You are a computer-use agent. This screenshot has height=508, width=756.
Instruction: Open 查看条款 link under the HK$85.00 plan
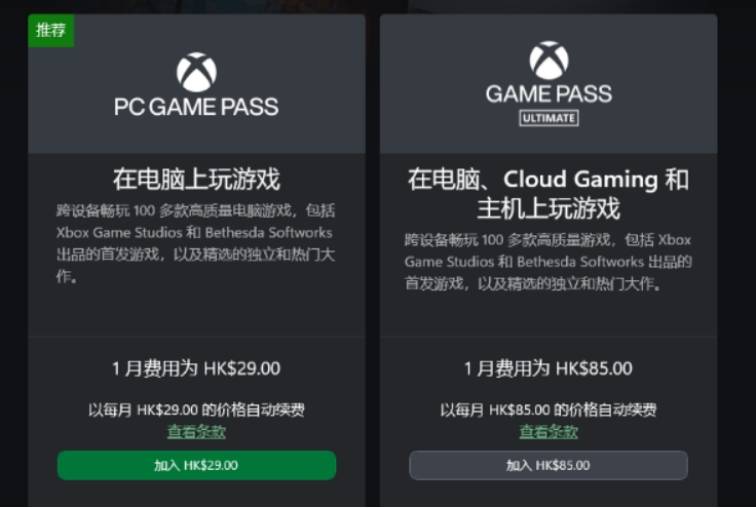click(x=548, y=432)
